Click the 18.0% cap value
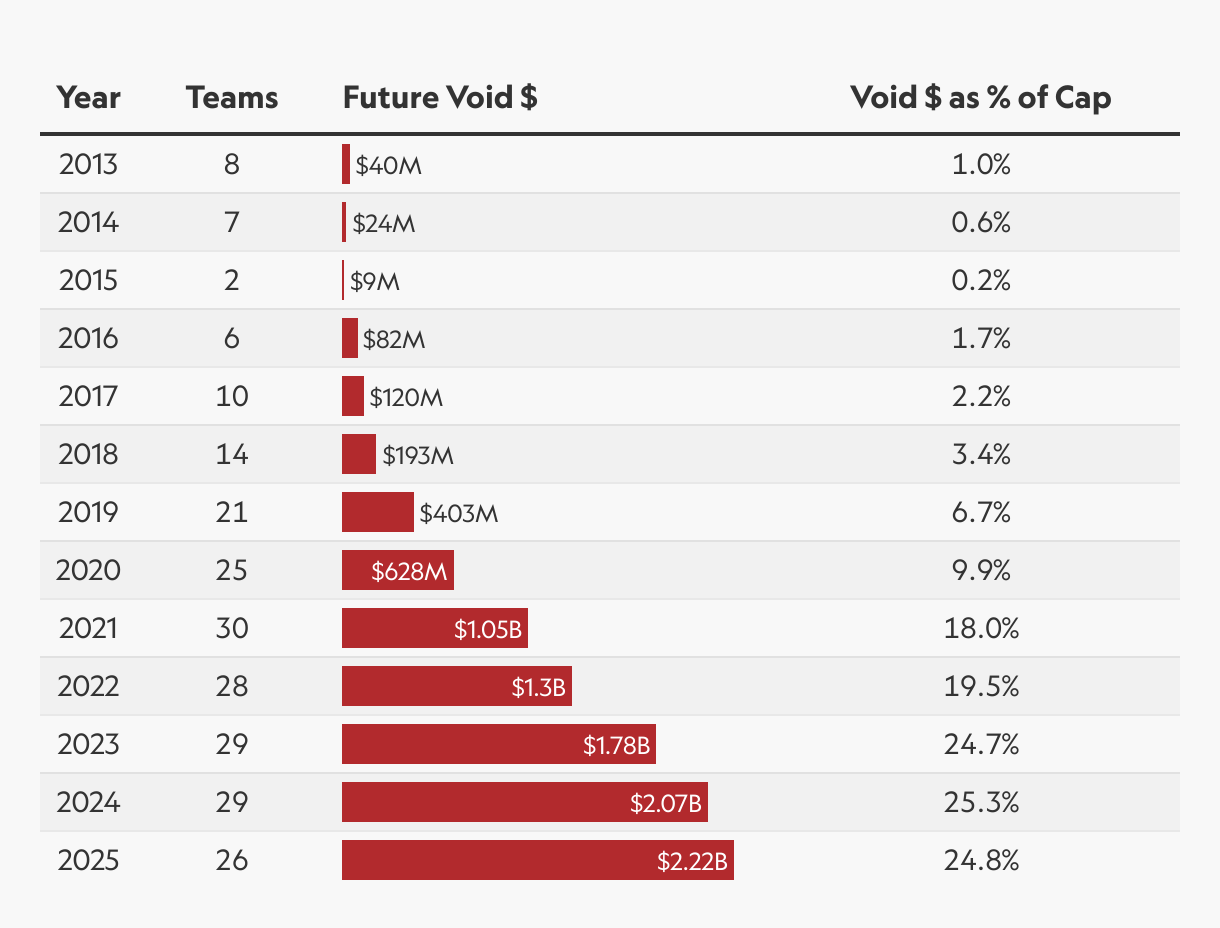The width and height of the screenshot is (1220, 928). tap(980, 628)
